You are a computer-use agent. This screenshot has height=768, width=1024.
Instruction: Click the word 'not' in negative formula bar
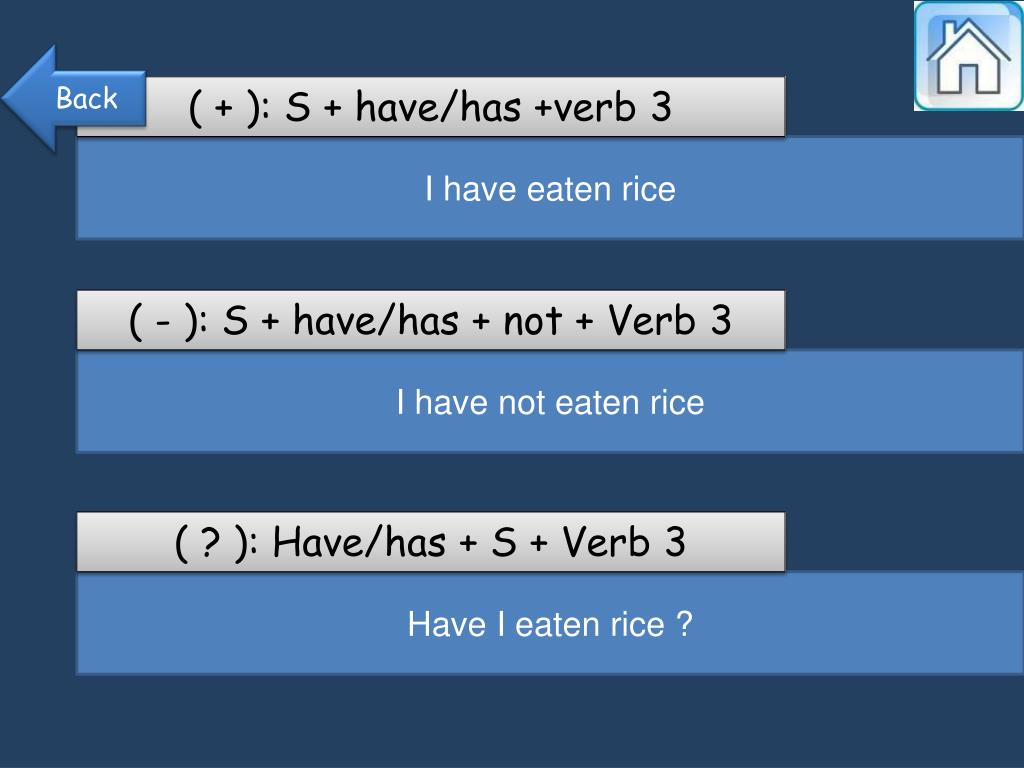[532, 321]
